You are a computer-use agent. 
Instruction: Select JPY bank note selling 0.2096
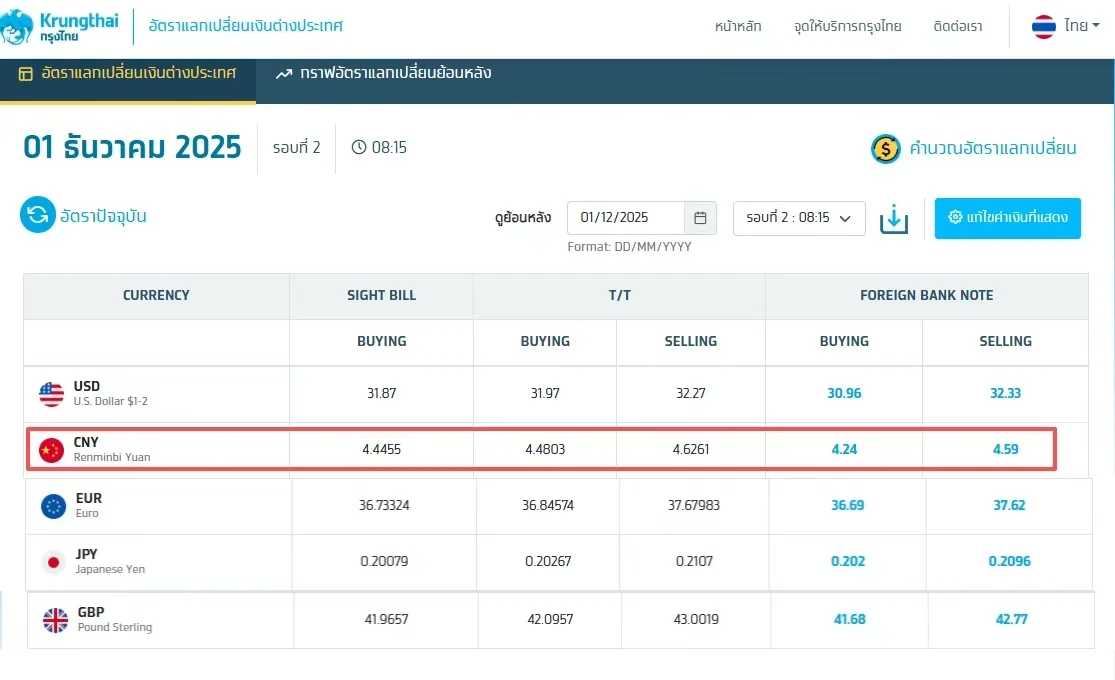click(1009, 561)
